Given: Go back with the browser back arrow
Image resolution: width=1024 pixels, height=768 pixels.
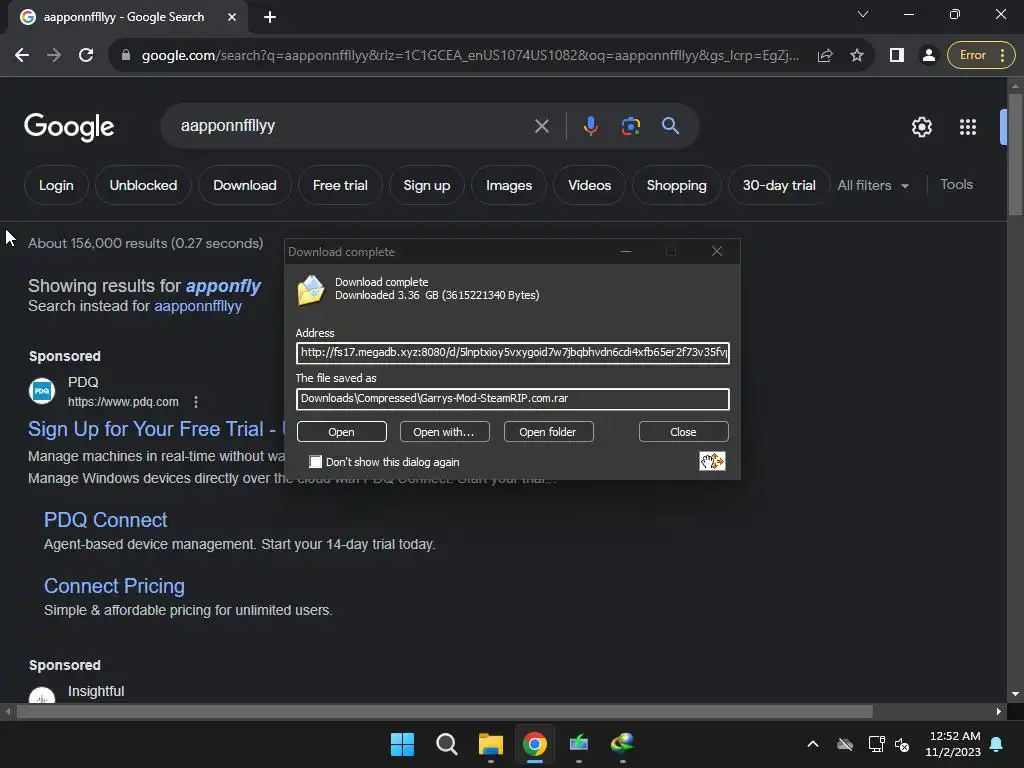Looking at the screenshot, I should pyautogui.click(x=22, y=56).
